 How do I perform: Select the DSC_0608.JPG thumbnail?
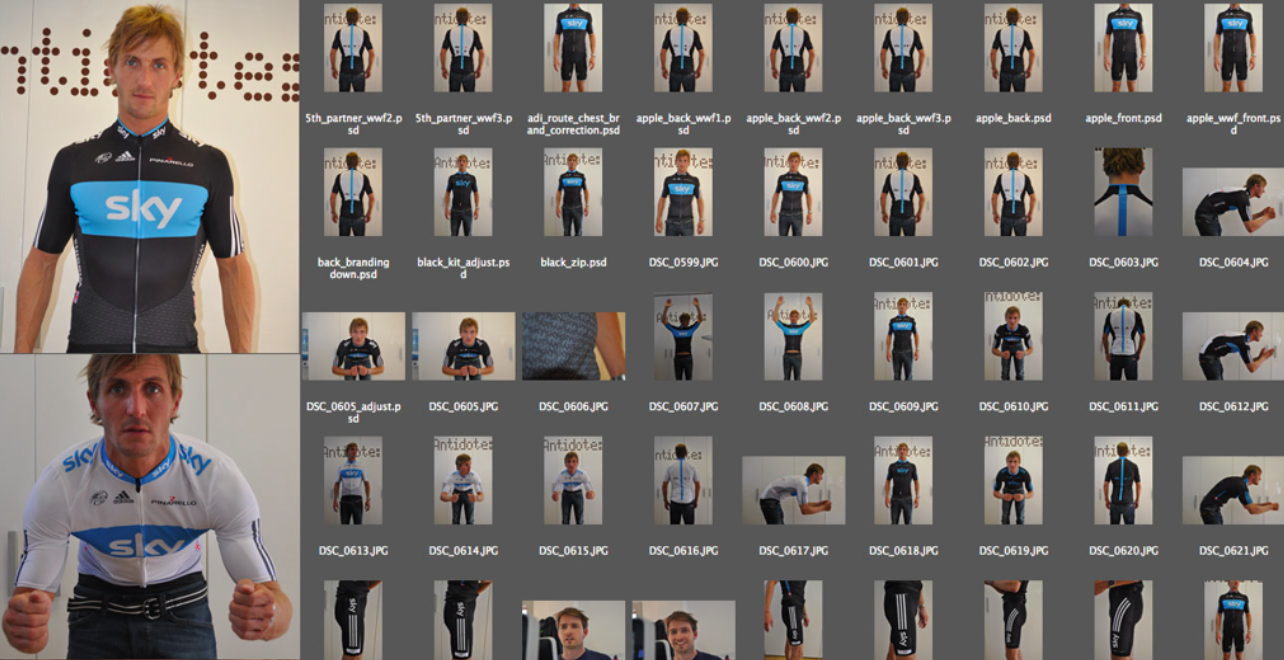click(793, 336)
